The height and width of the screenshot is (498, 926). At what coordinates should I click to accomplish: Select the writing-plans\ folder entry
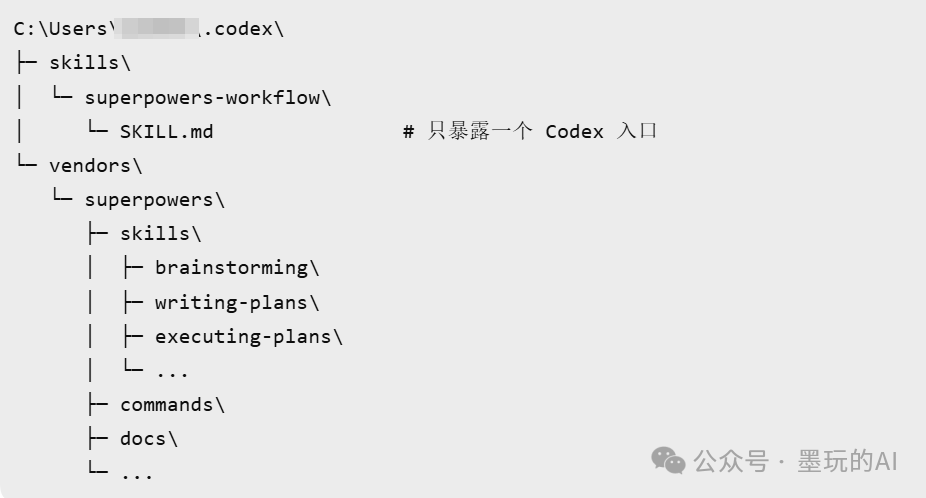(237, 302)
